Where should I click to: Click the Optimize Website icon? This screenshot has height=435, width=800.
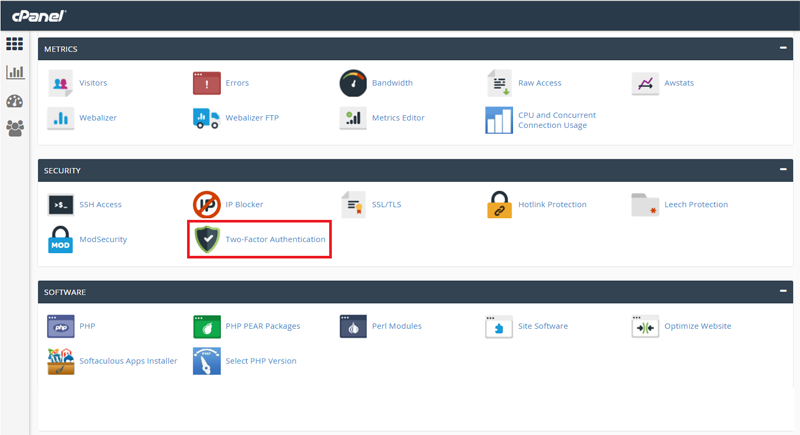click(645, 326)
